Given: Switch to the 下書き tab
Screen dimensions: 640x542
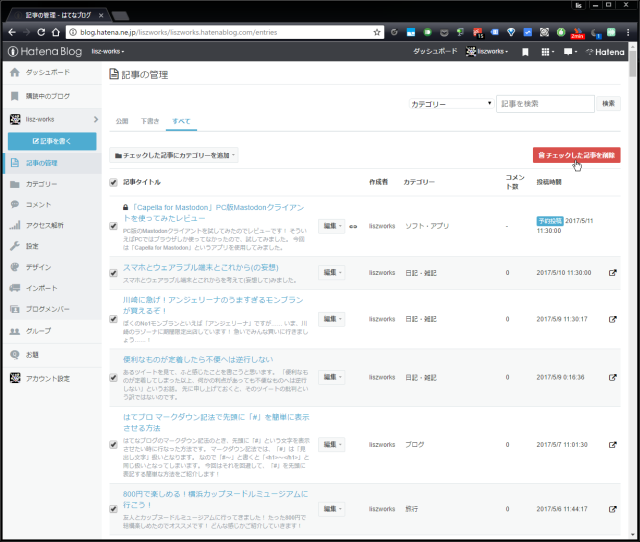Looking at the screenshot, I should point(150,121).
